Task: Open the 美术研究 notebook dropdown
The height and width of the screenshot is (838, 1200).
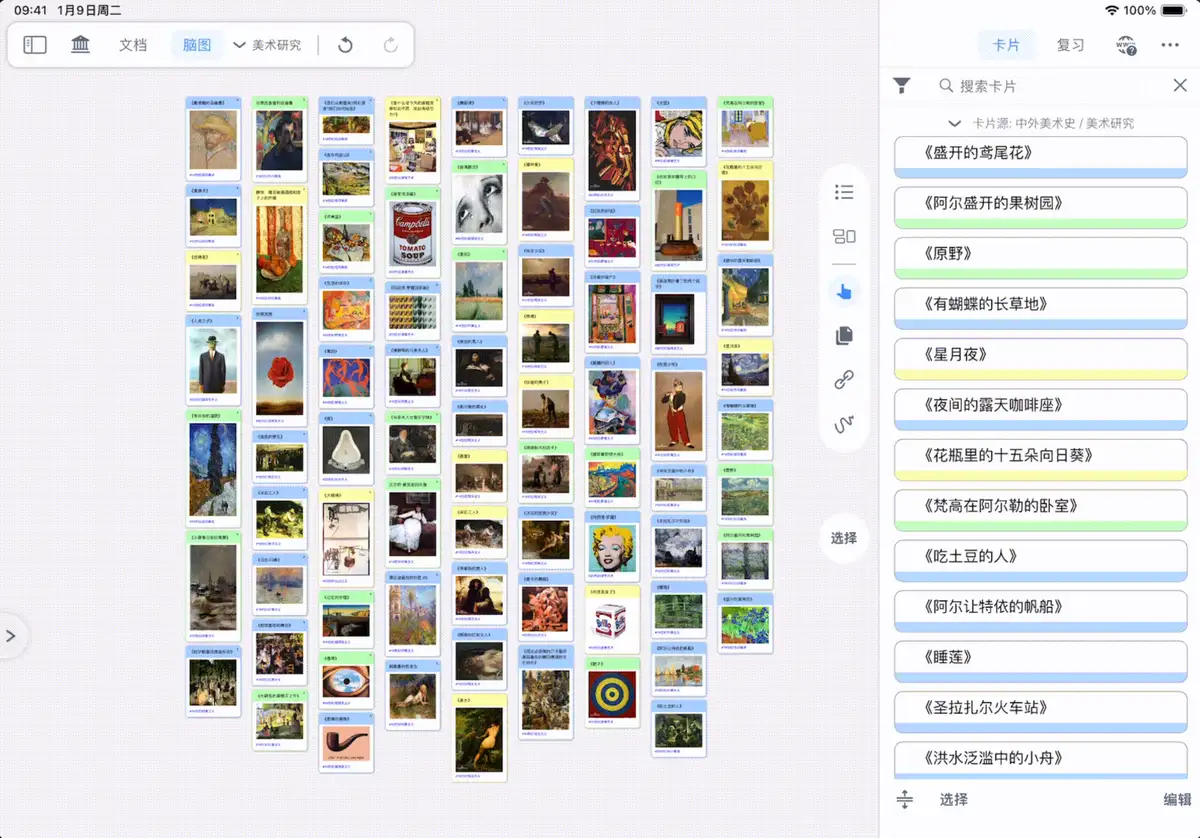Action: pos(268,45)
